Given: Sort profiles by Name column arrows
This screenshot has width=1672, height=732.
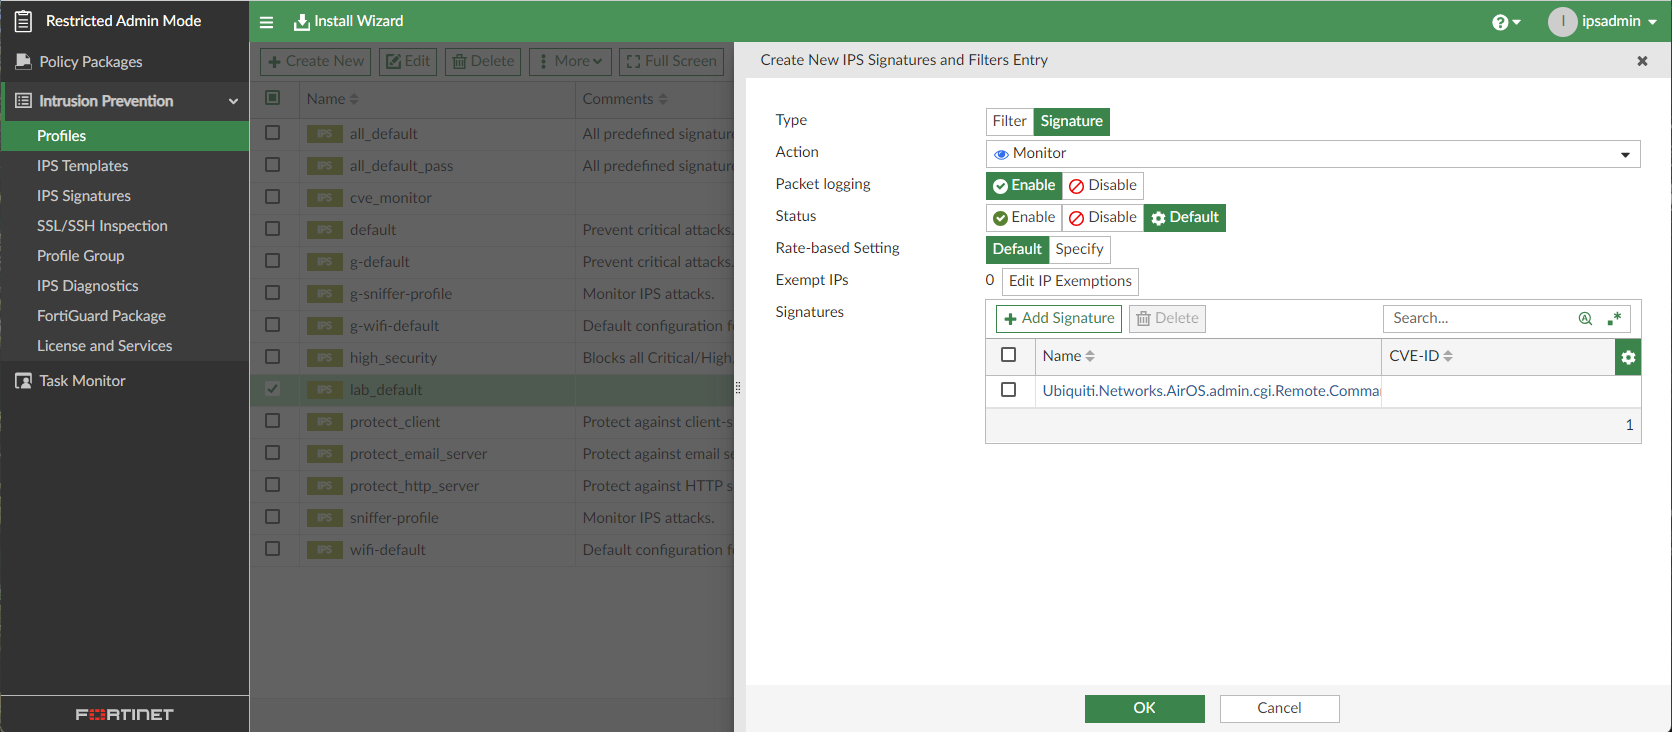Looking at the screenshot, I should tap(354, 99).
